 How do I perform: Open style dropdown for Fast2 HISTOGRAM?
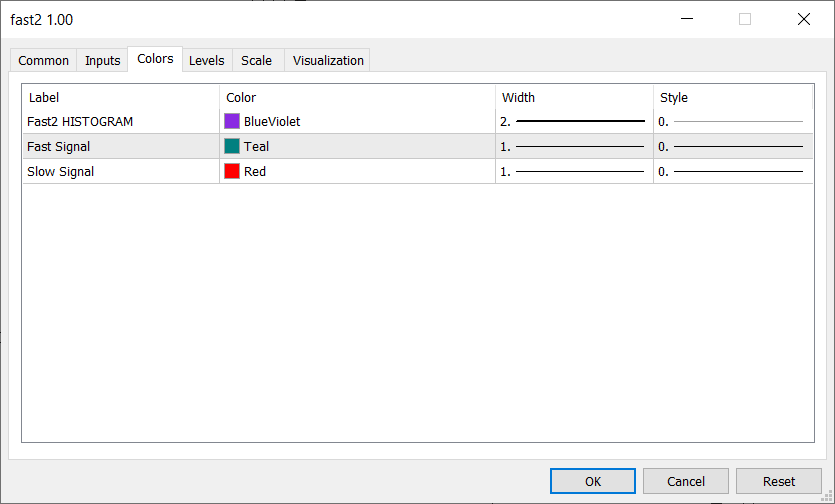[x=732, y=121]
